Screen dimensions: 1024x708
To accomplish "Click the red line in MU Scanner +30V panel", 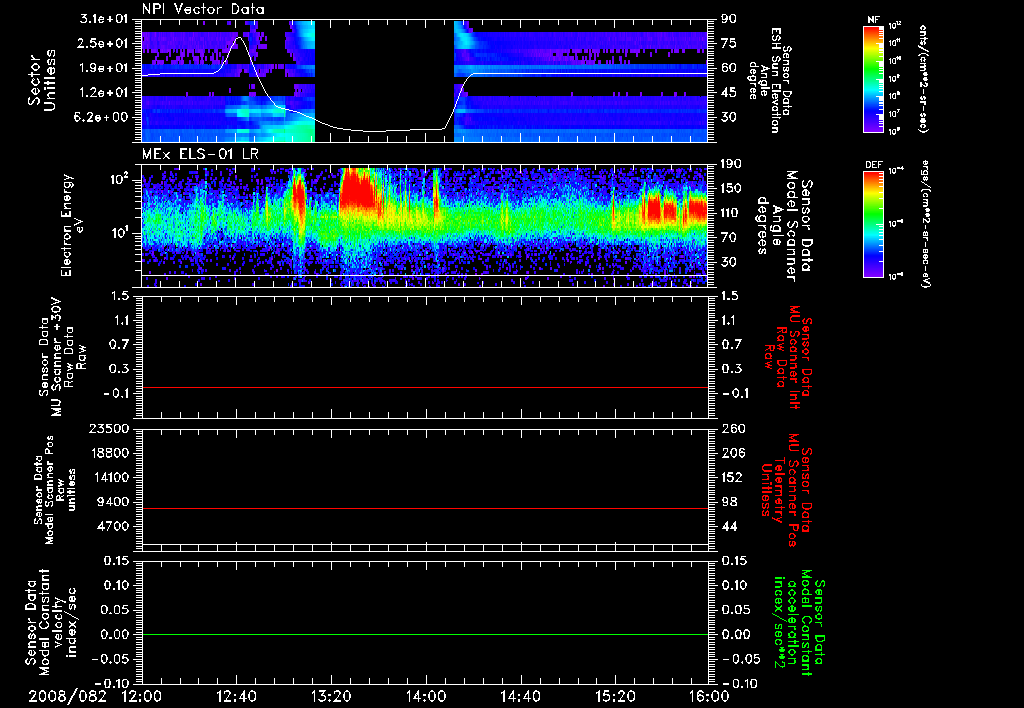I will click(x=425, y=387).
